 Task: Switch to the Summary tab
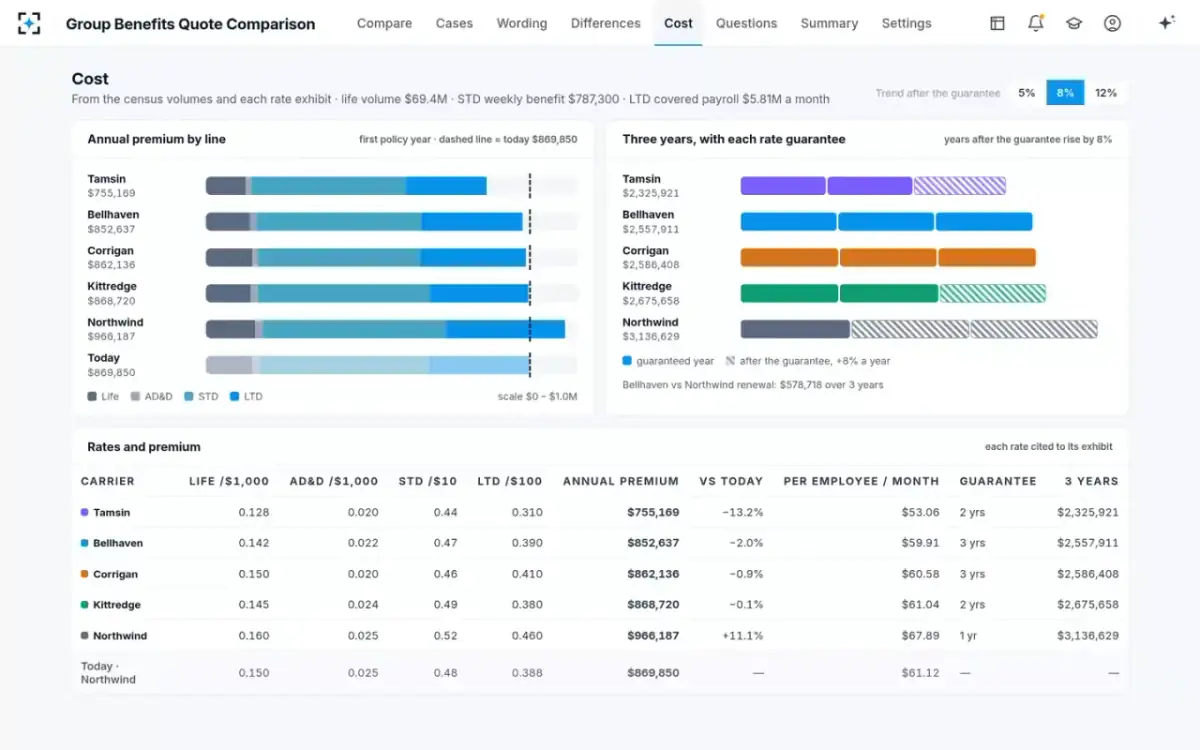pos(829,23)
